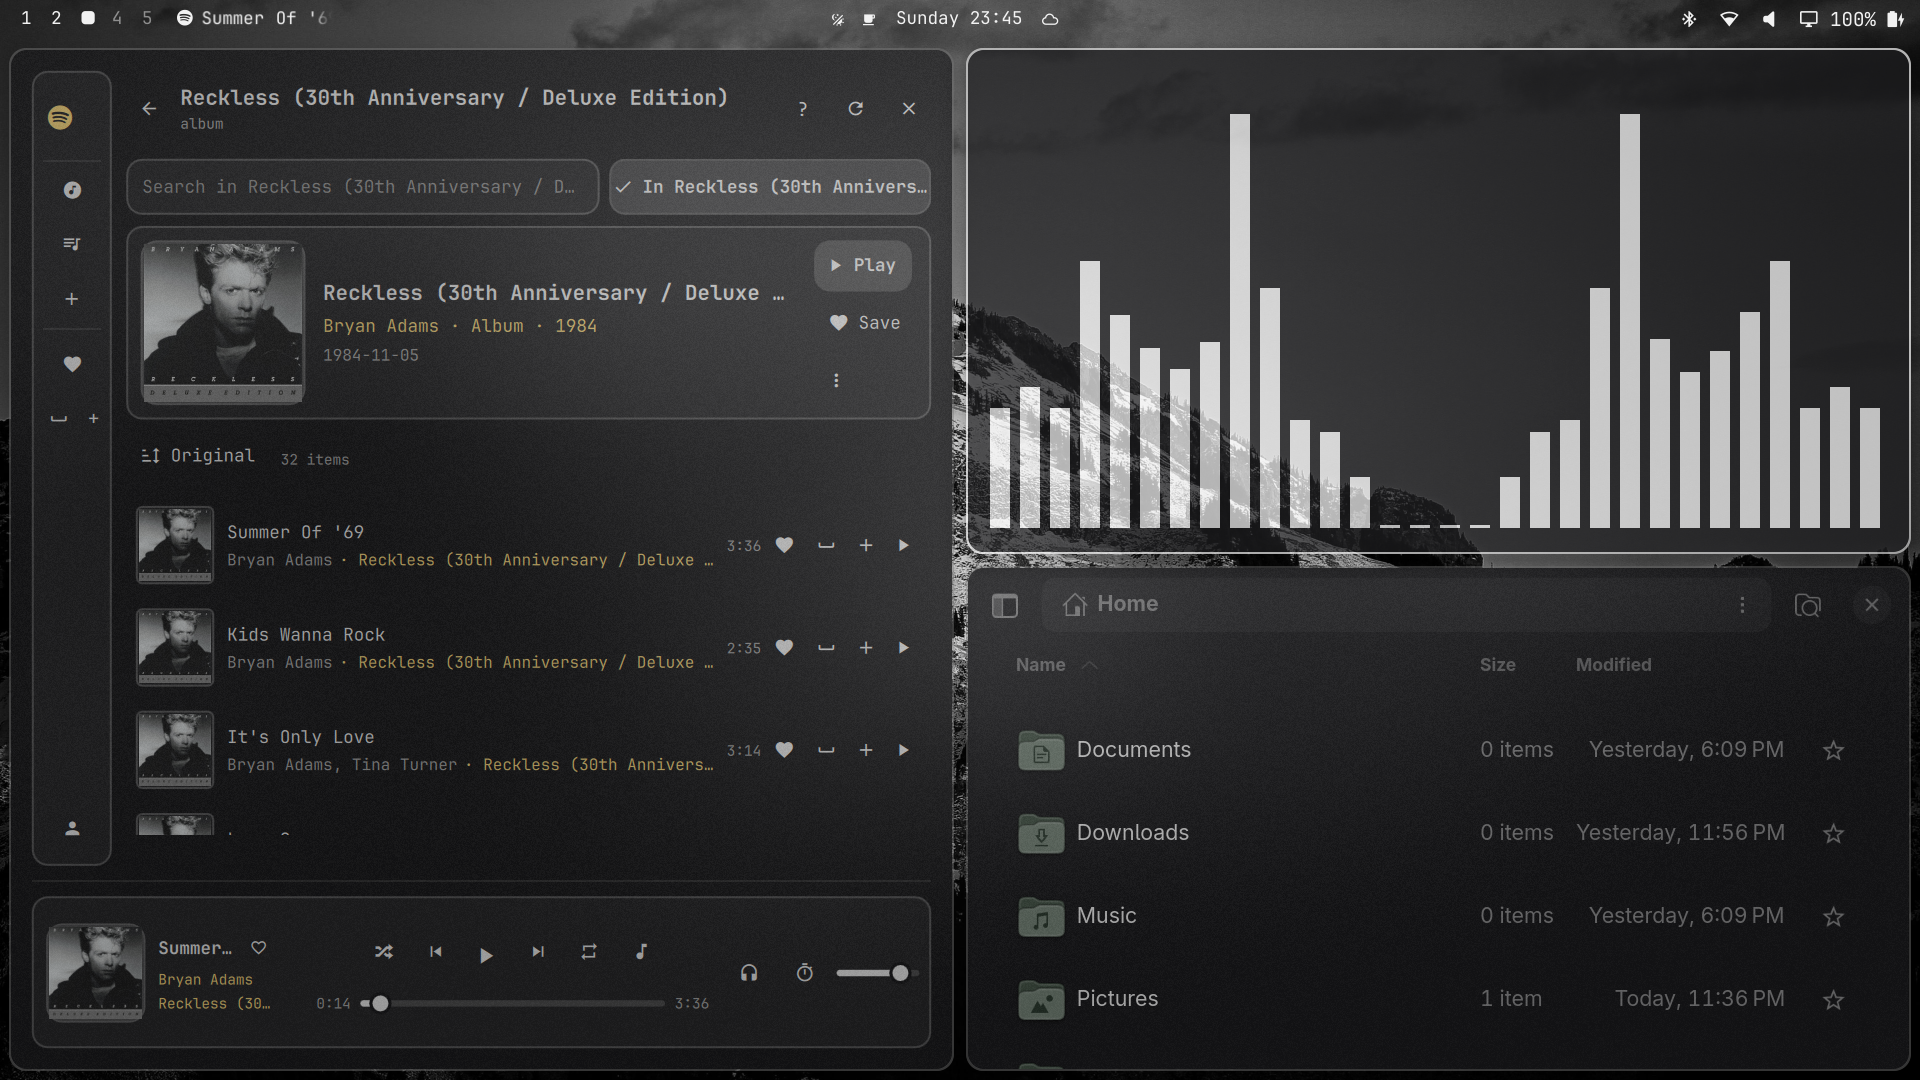Open Bryan Adams artist link in album header
Screen dimensions: 1920x1080
pos(381,326)
